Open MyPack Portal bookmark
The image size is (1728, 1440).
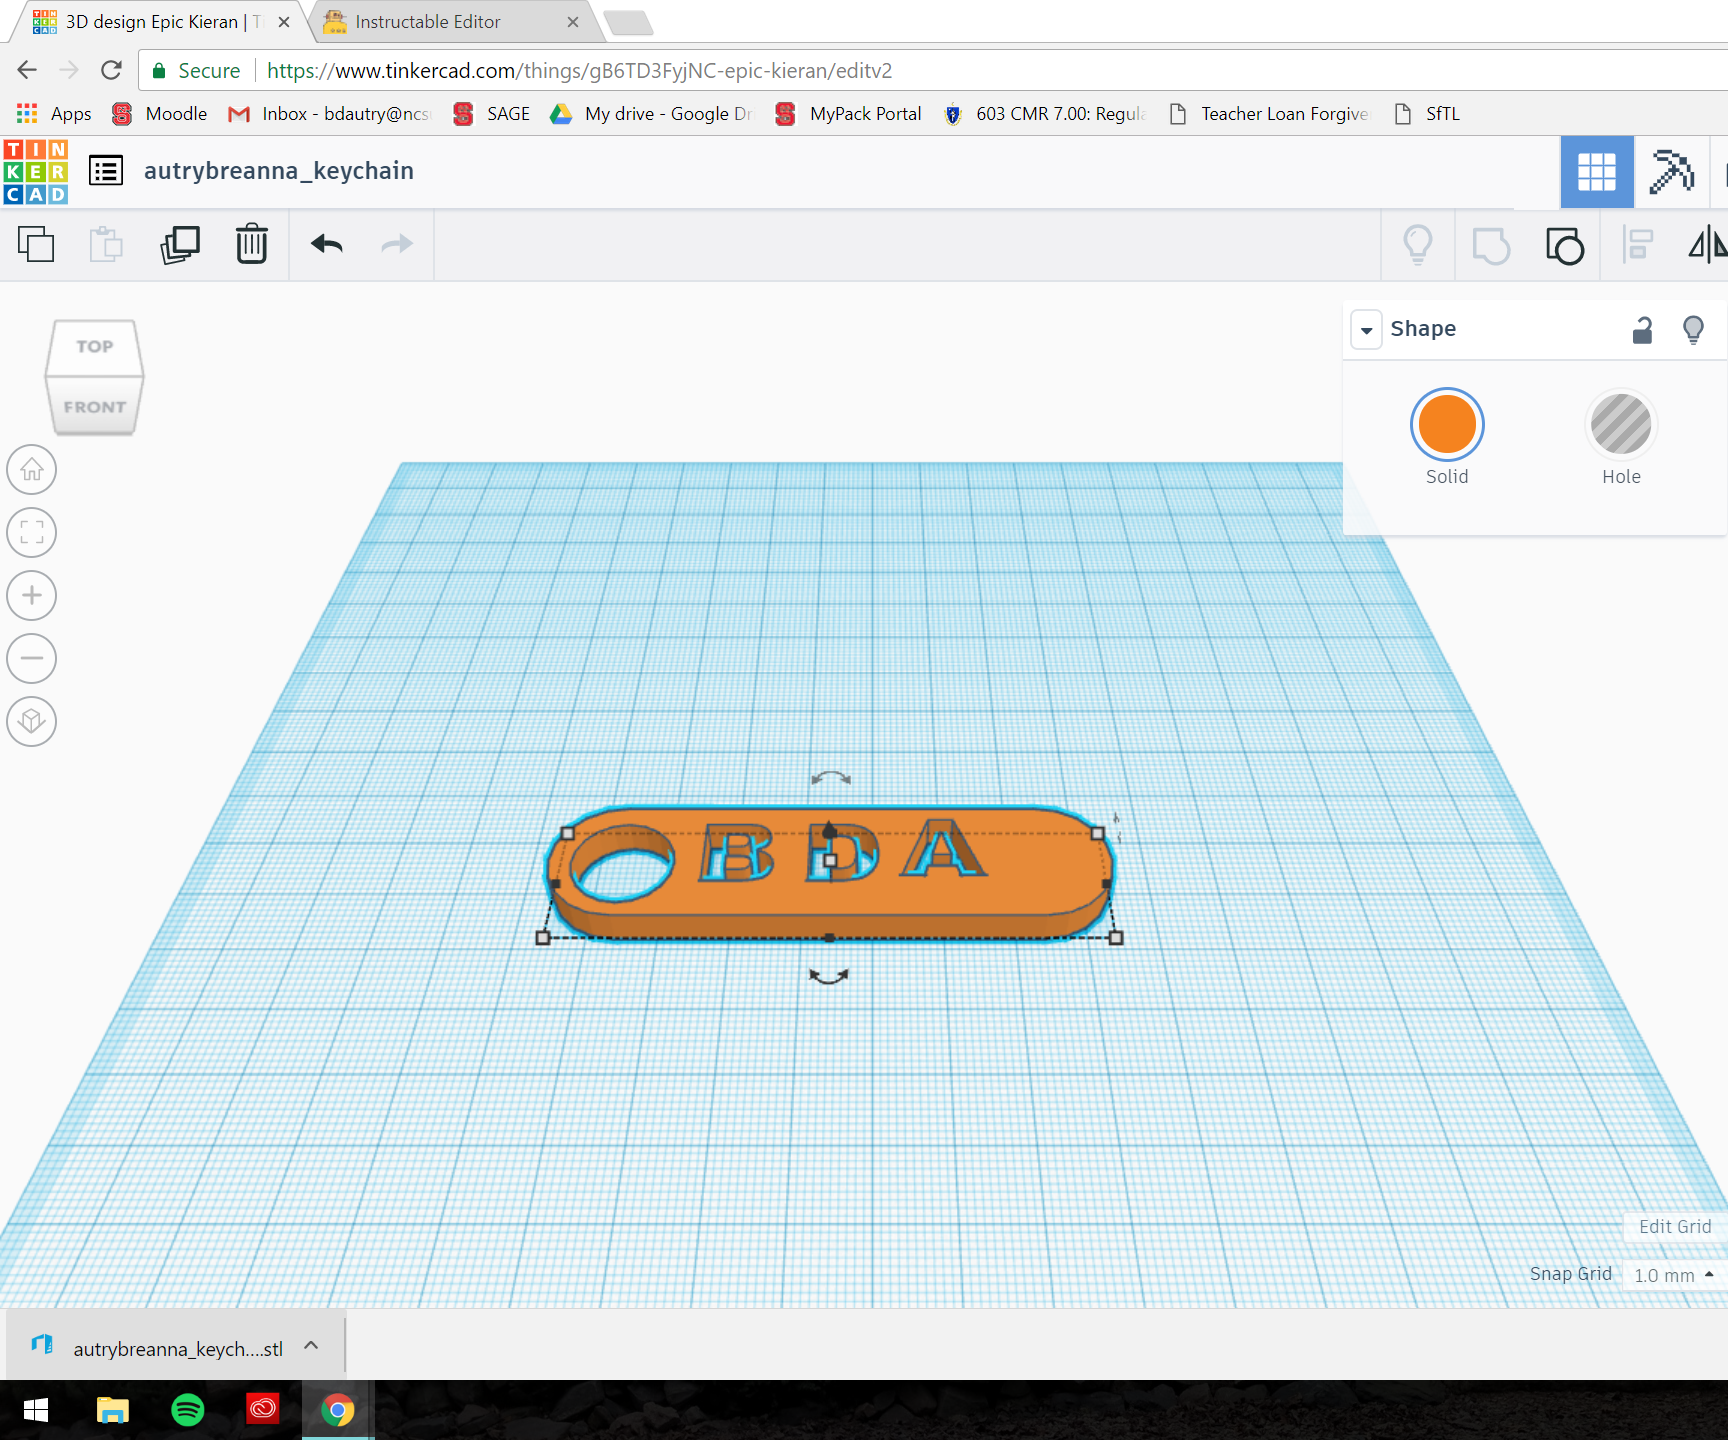click(848, 114)
